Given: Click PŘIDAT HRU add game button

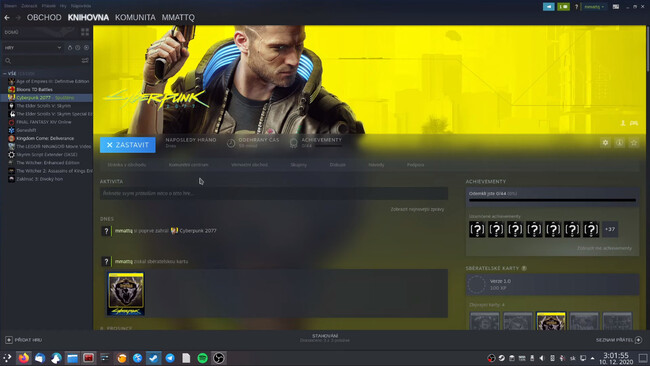Looking at the screenshot, I should point(24,340).
